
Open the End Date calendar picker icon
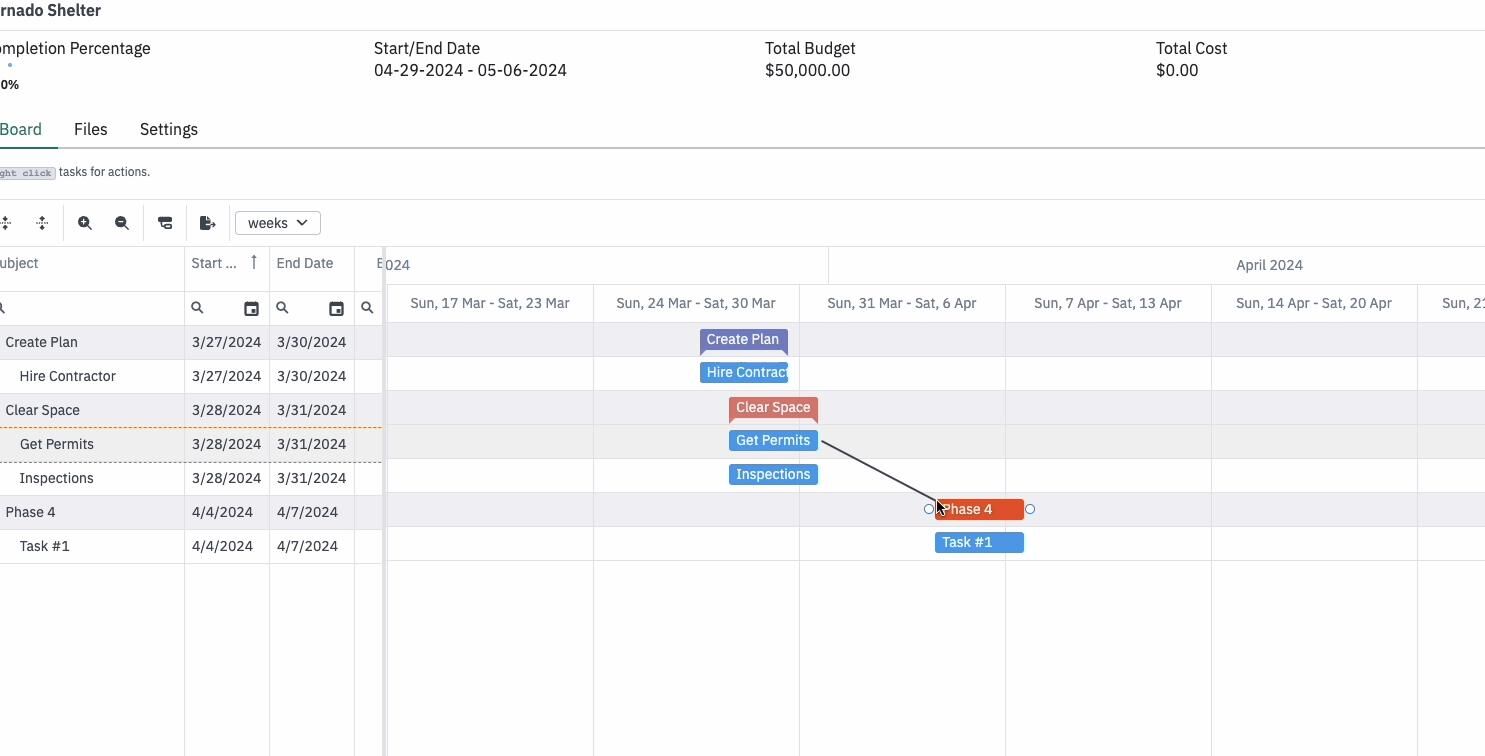click(336, 309)
